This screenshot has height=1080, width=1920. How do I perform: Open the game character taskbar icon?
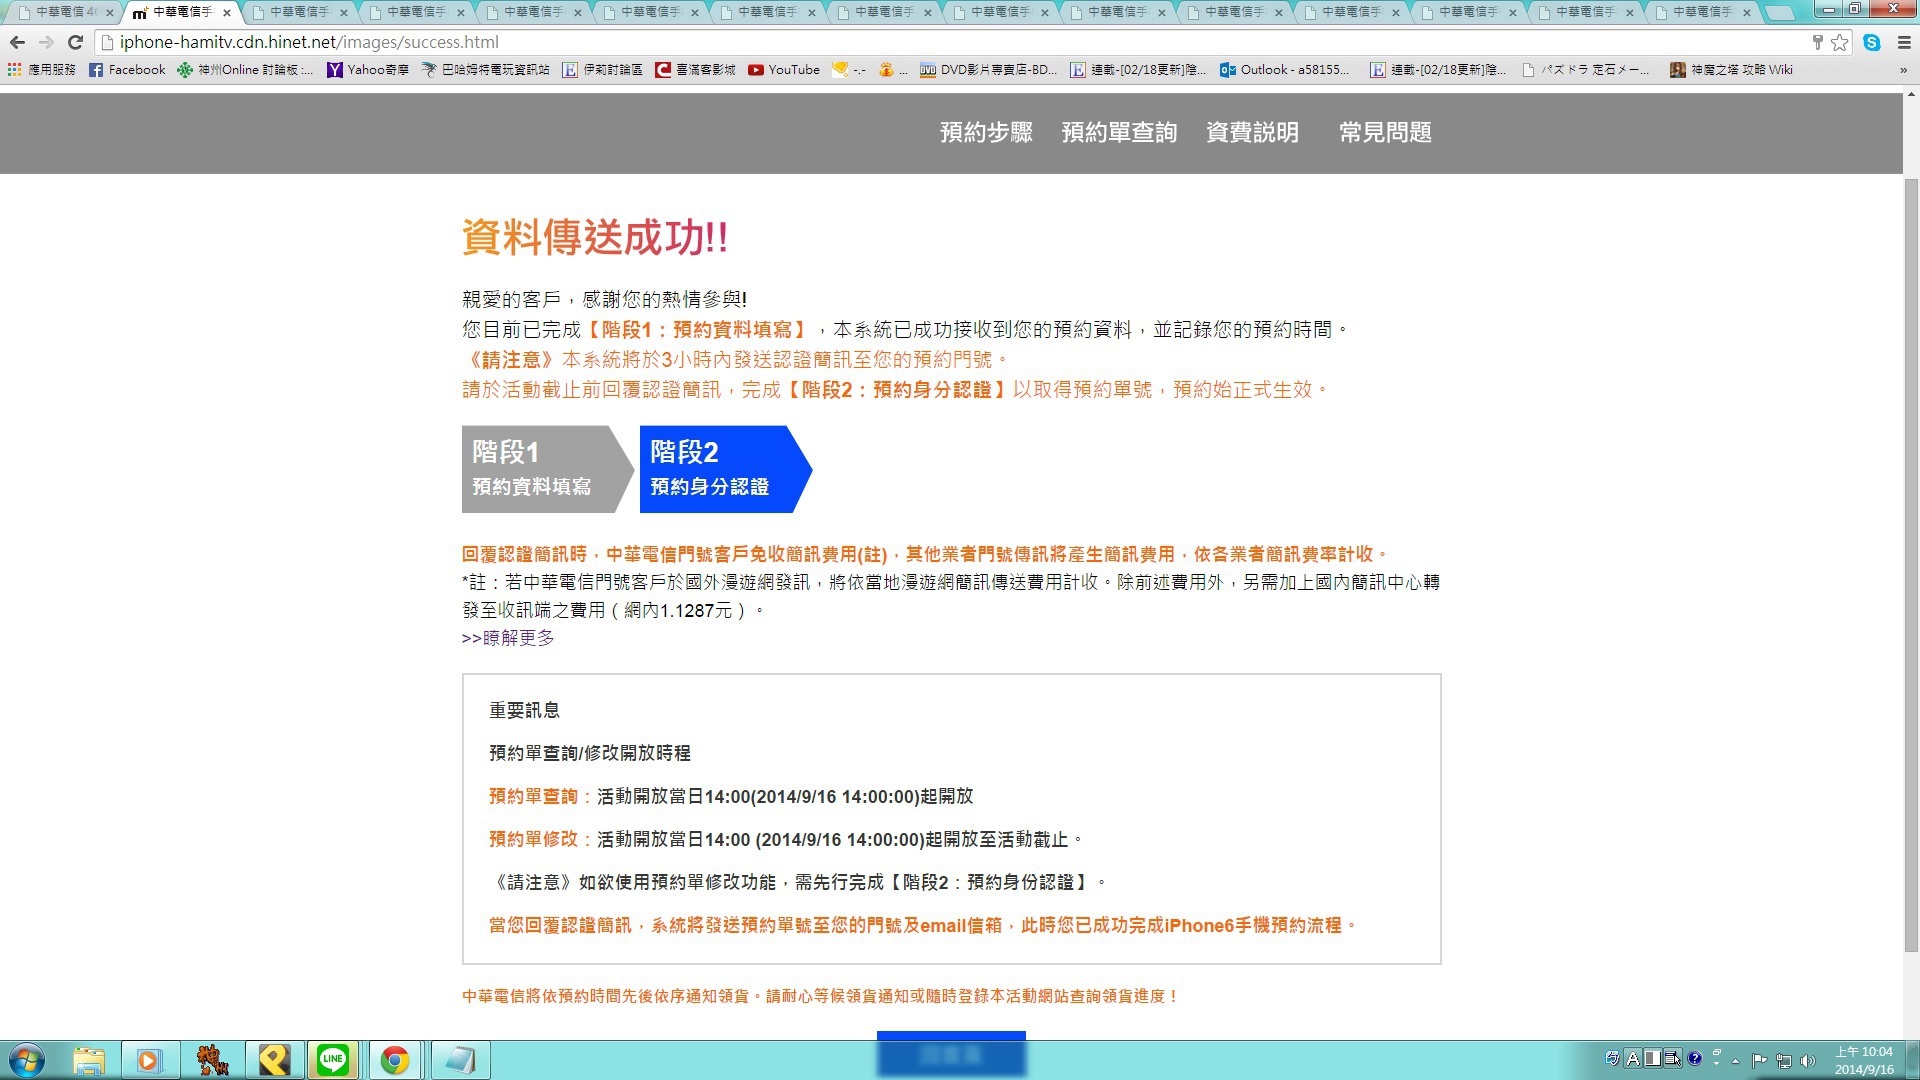click(x=212, y=1060)
